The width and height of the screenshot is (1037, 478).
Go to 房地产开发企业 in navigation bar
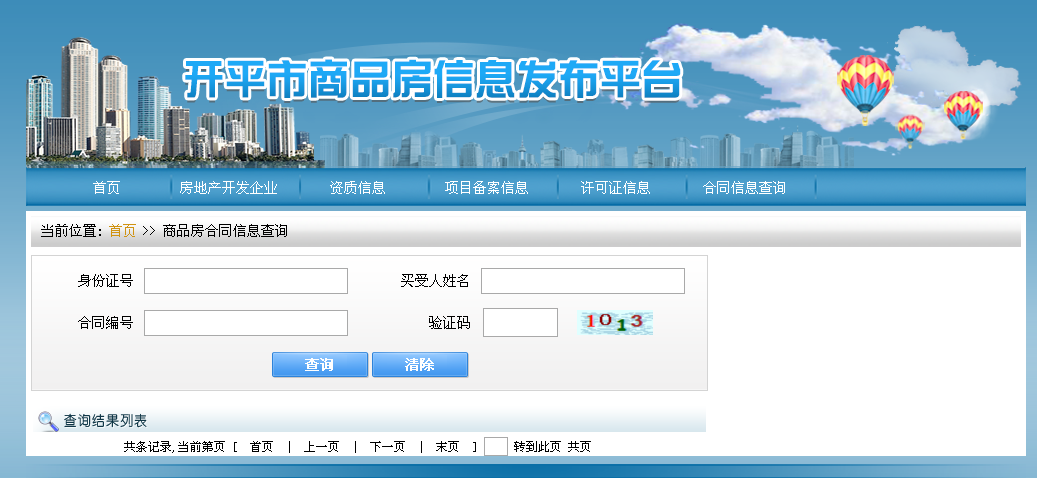(228, 188)
